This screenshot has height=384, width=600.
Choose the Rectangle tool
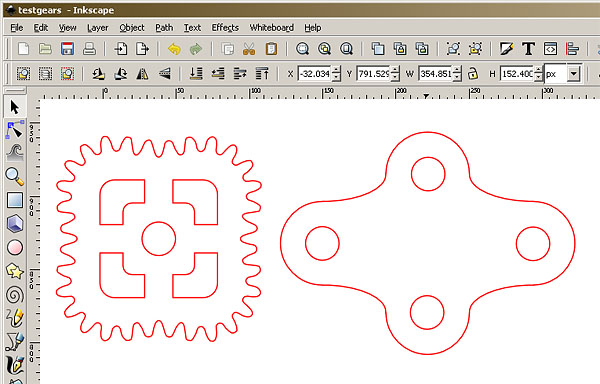tap(15, 200)
